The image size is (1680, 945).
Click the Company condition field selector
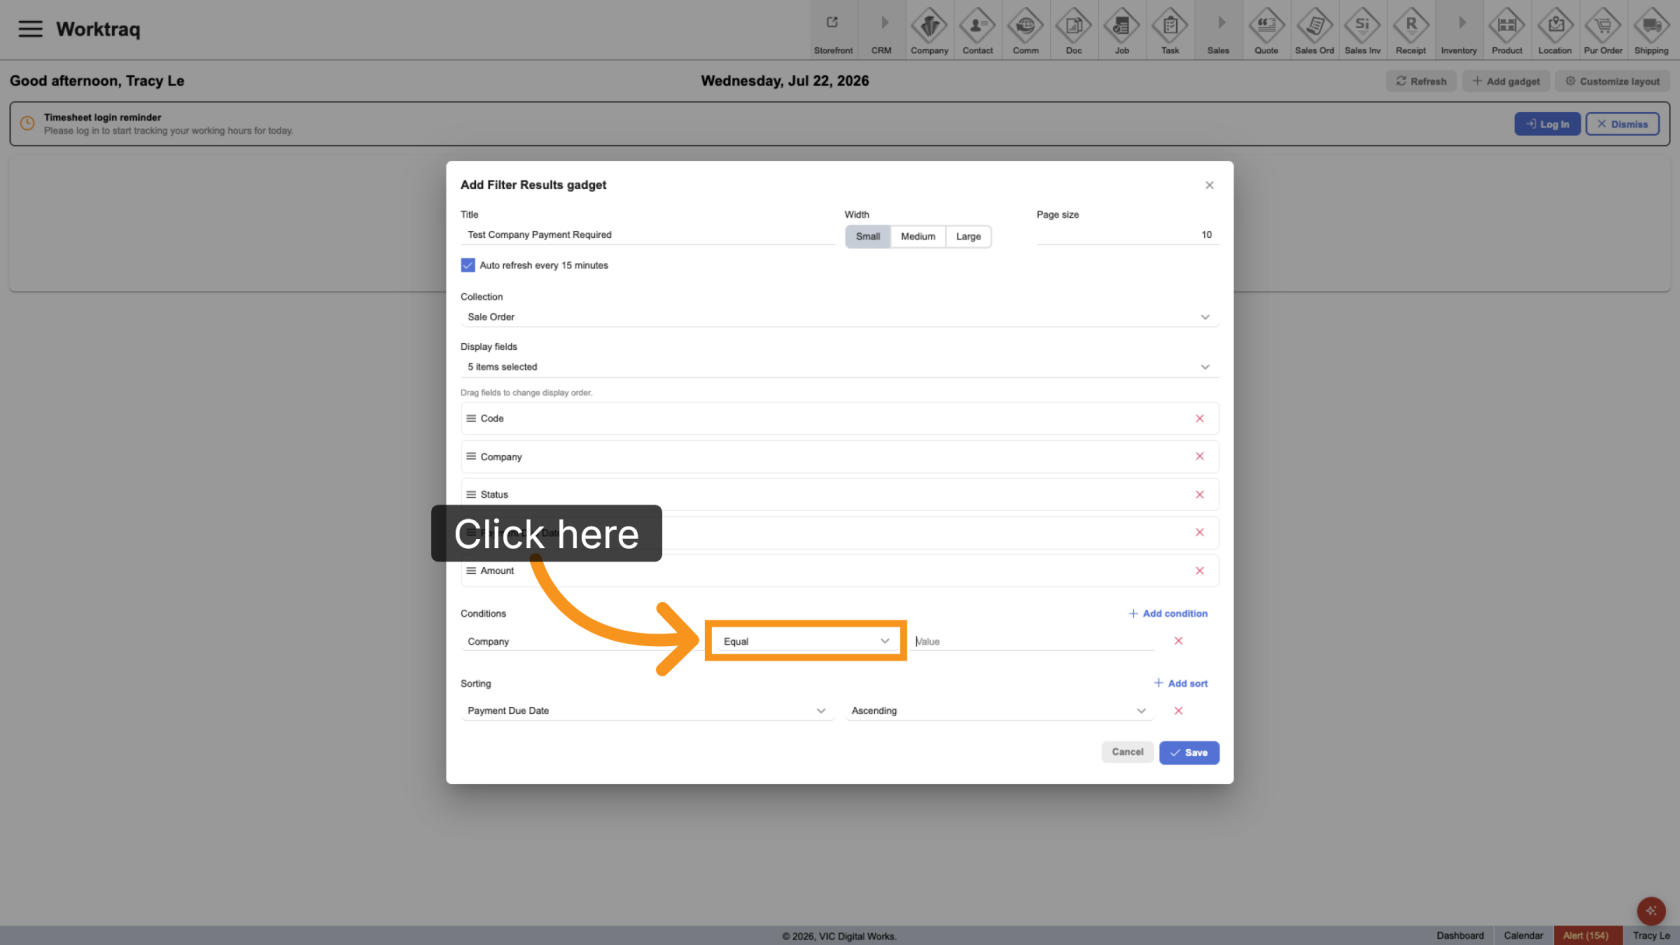(583, 641)
